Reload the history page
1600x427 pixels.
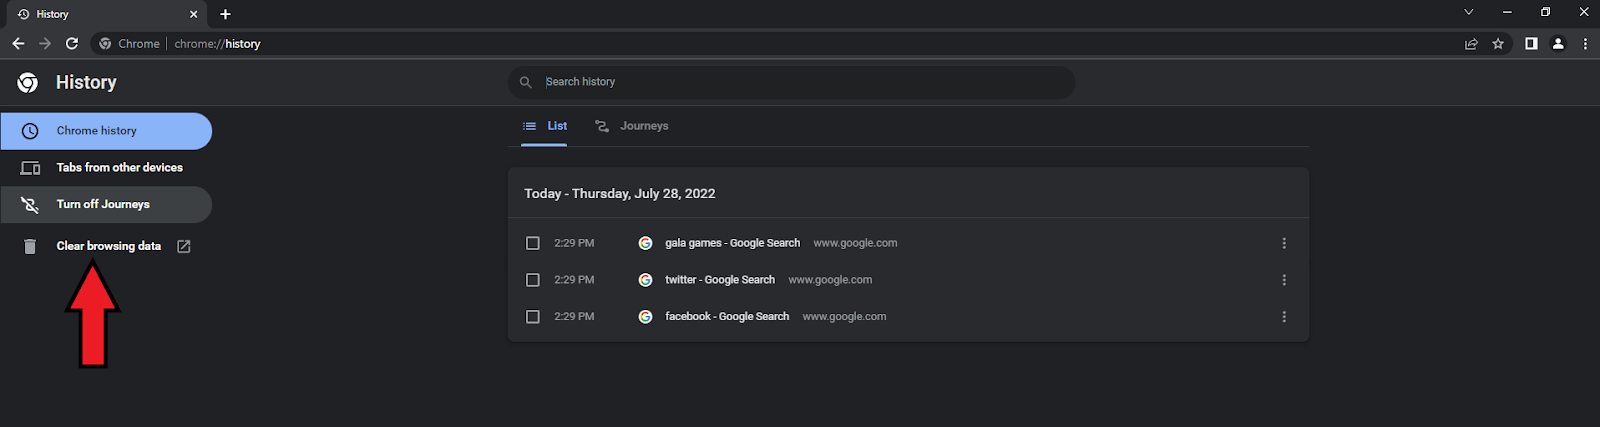tap(72, 43)
